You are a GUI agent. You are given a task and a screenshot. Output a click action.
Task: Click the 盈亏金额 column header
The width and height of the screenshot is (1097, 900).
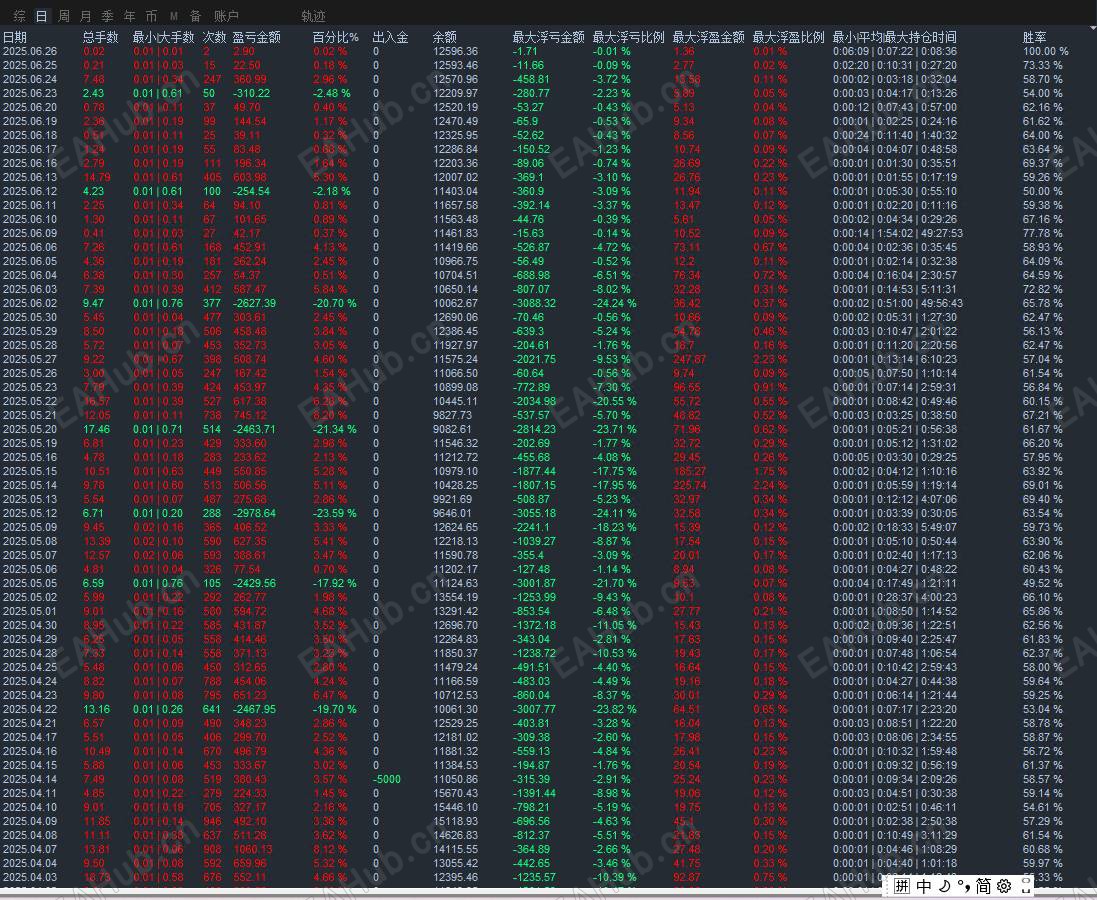(256, 37)
